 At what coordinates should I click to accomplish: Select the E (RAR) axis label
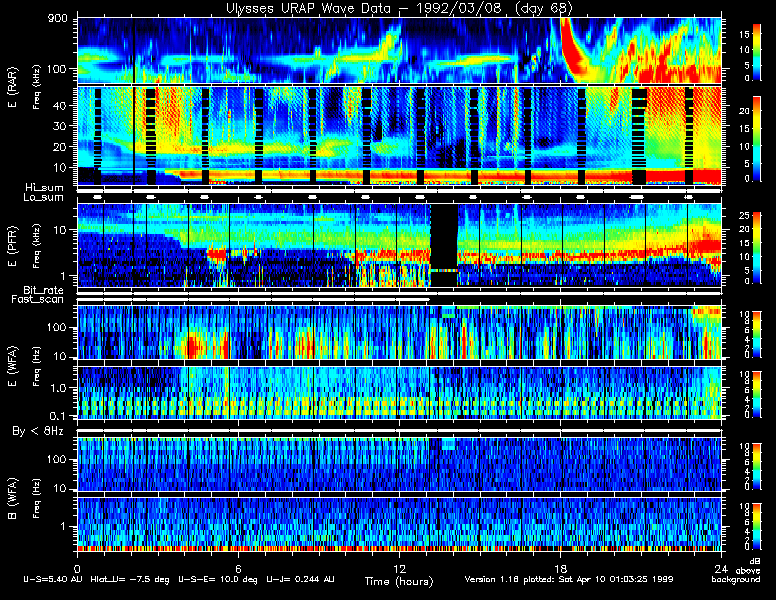(13, 87)
